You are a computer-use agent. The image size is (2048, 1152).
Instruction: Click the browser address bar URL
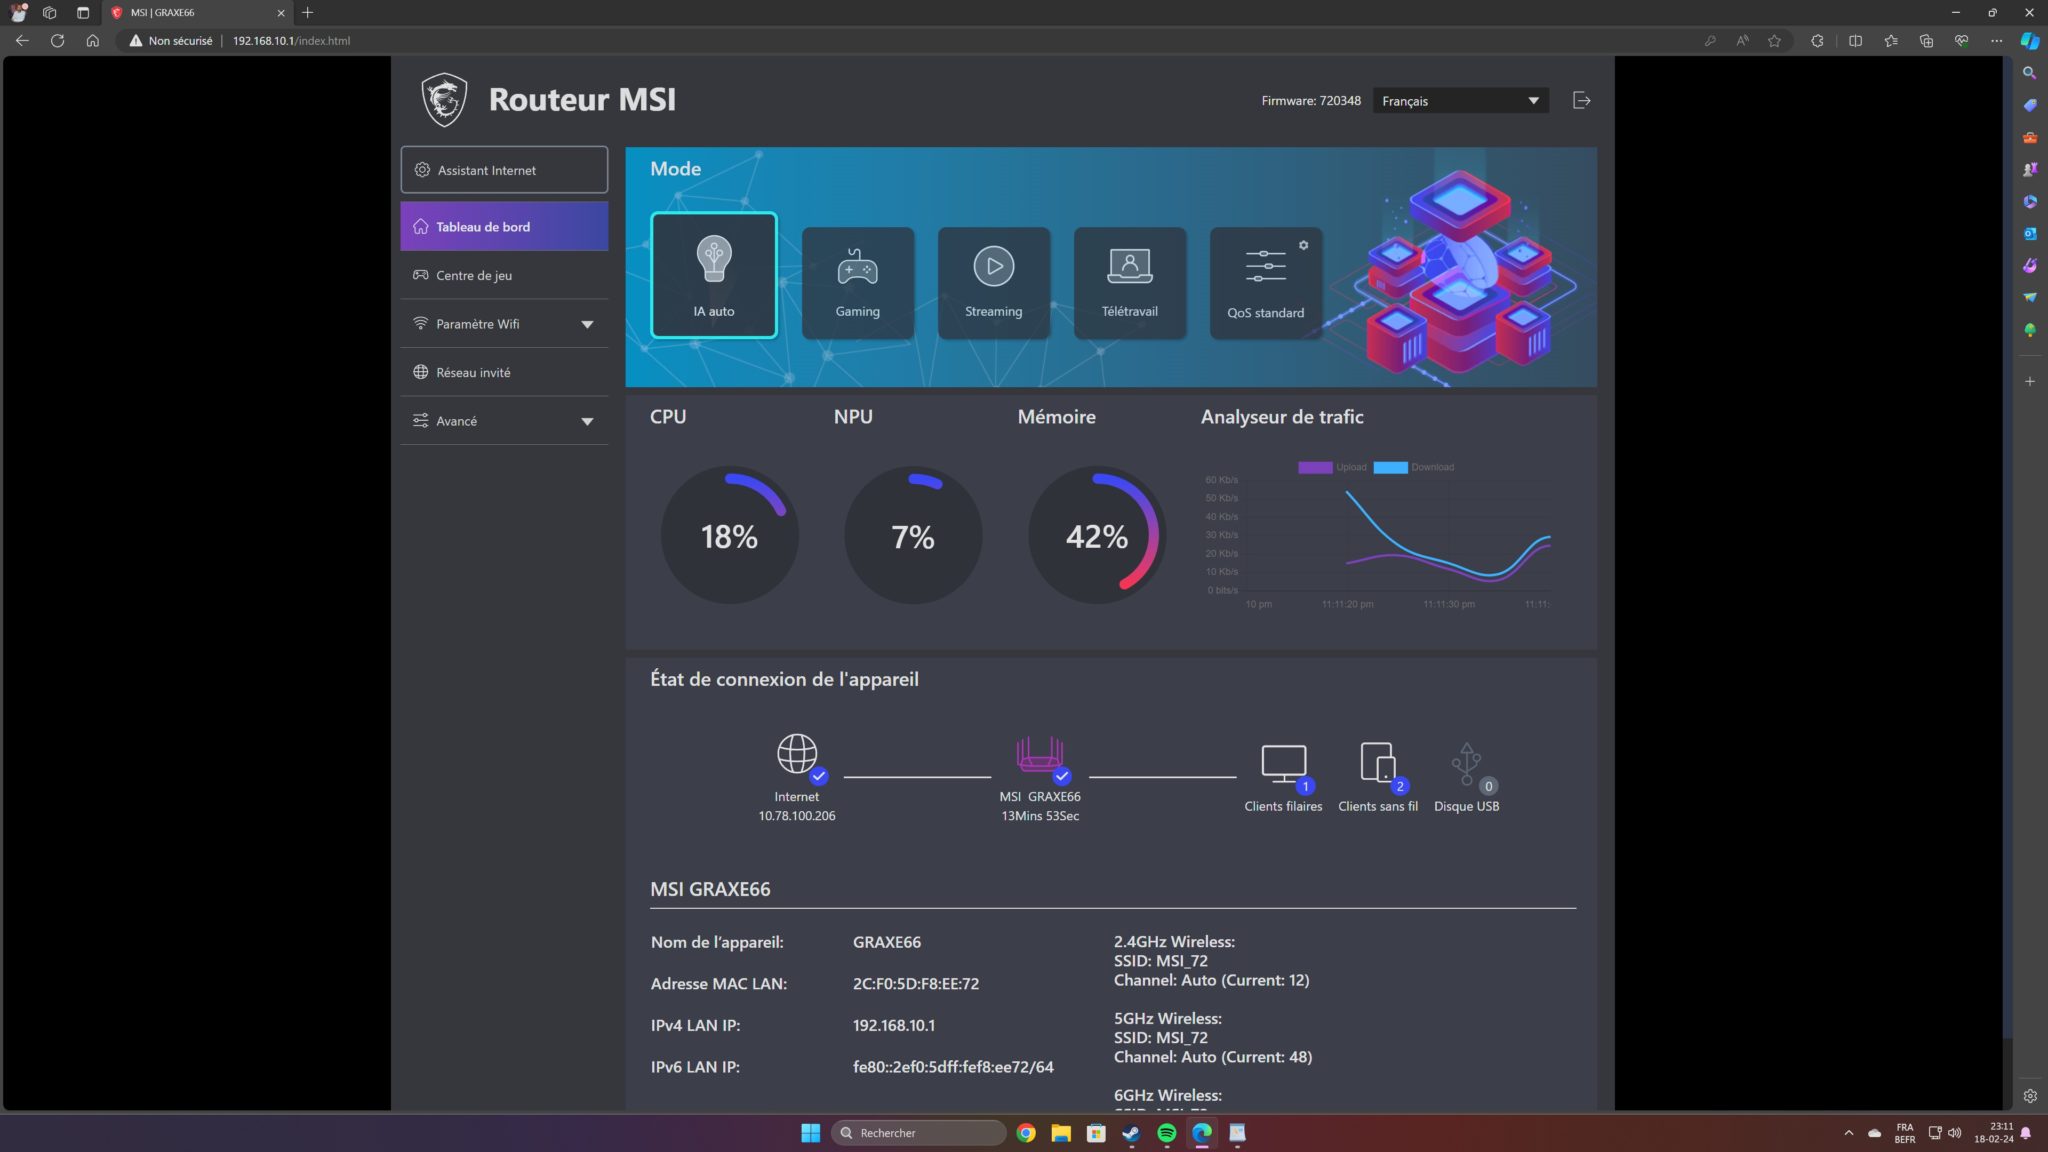tap(291, 41)
